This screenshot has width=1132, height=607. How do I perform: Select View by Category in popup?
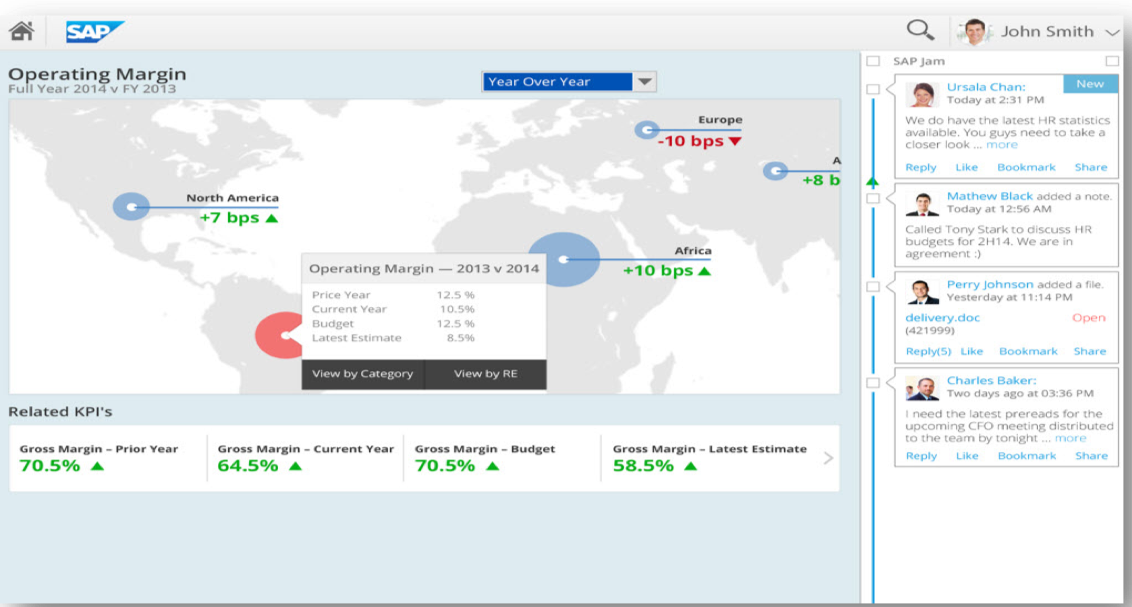[362, 374]
